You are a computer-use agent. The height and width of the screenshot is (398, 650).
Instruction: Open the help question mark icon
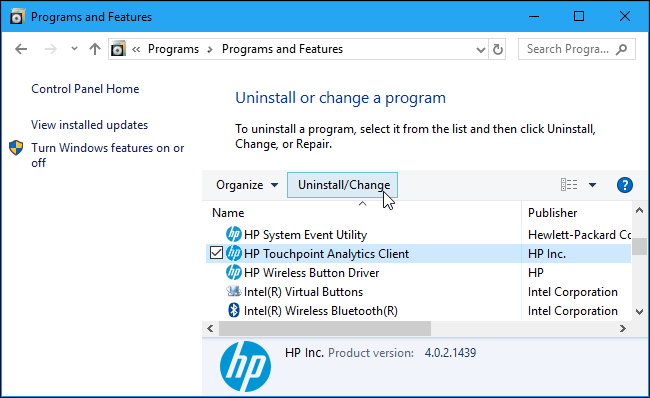click(x=624, y=185)
